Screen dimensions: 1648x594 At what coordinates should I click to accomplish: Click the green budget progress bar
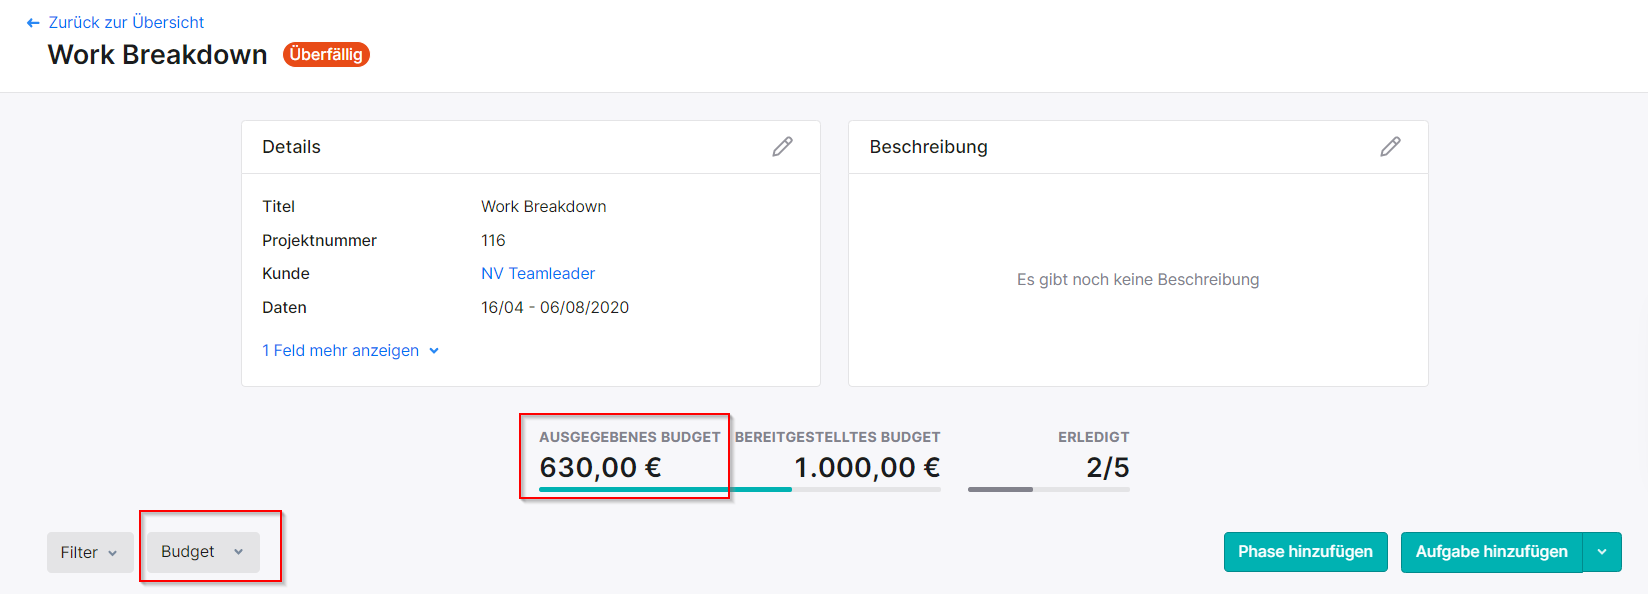pos(665,489)
